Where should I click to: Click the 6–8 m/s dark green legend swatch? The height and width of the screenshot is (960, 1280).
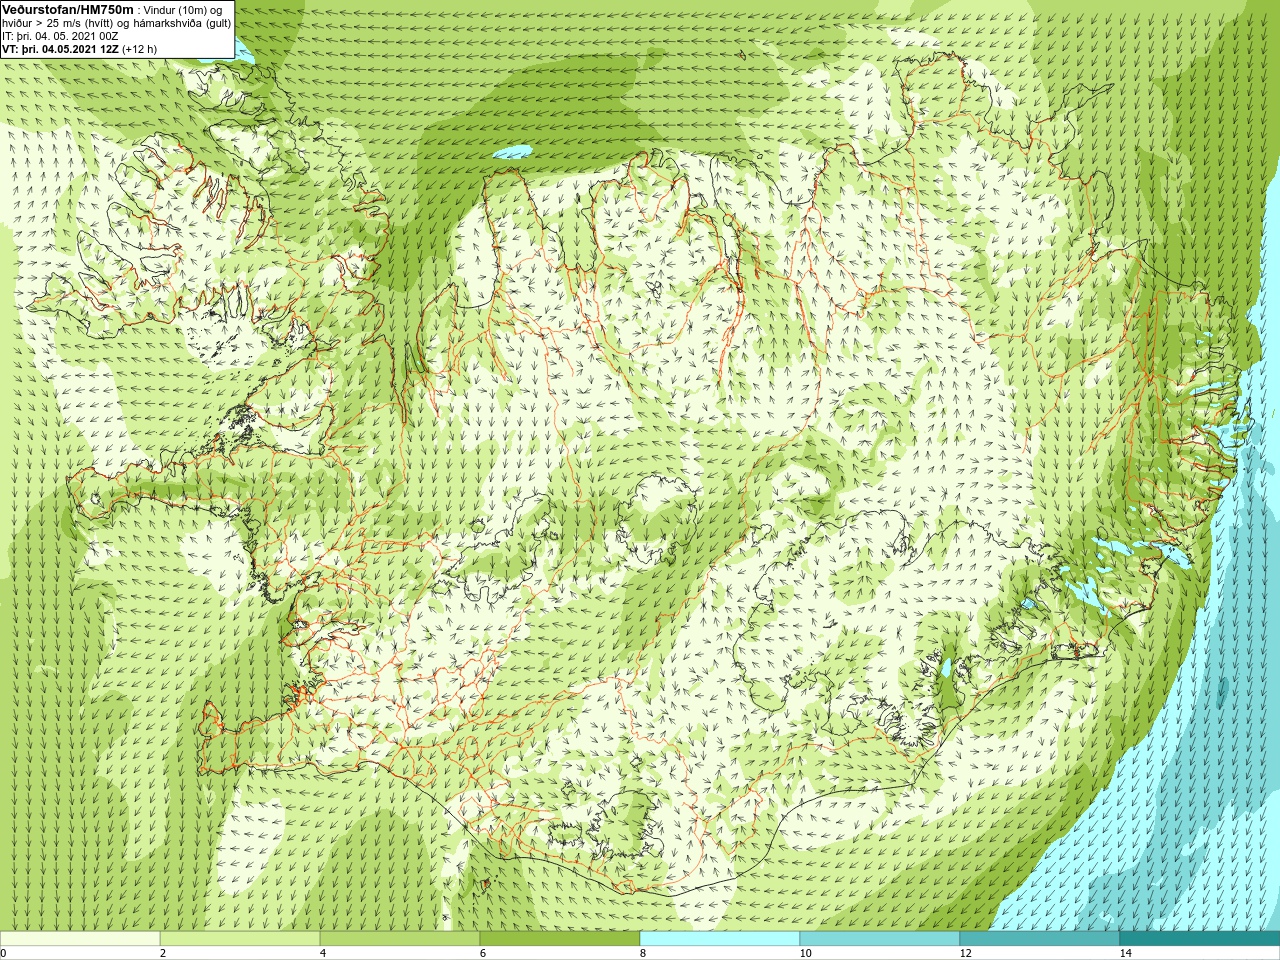click(x=560, y=939)
